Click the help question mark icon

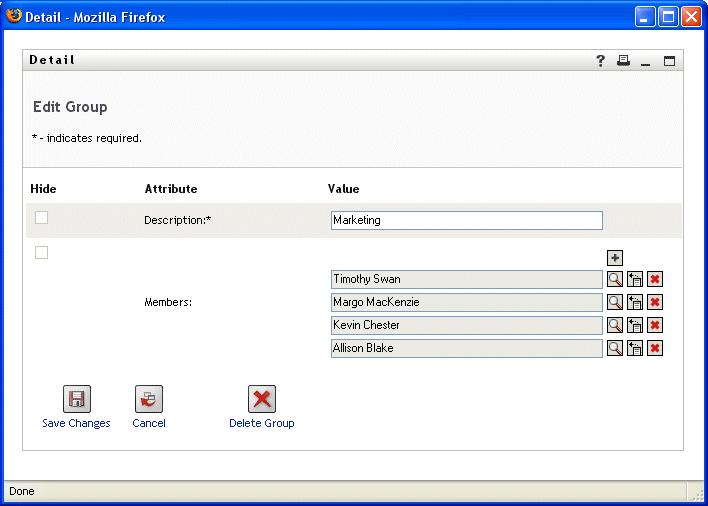click(x=600, y=60)
